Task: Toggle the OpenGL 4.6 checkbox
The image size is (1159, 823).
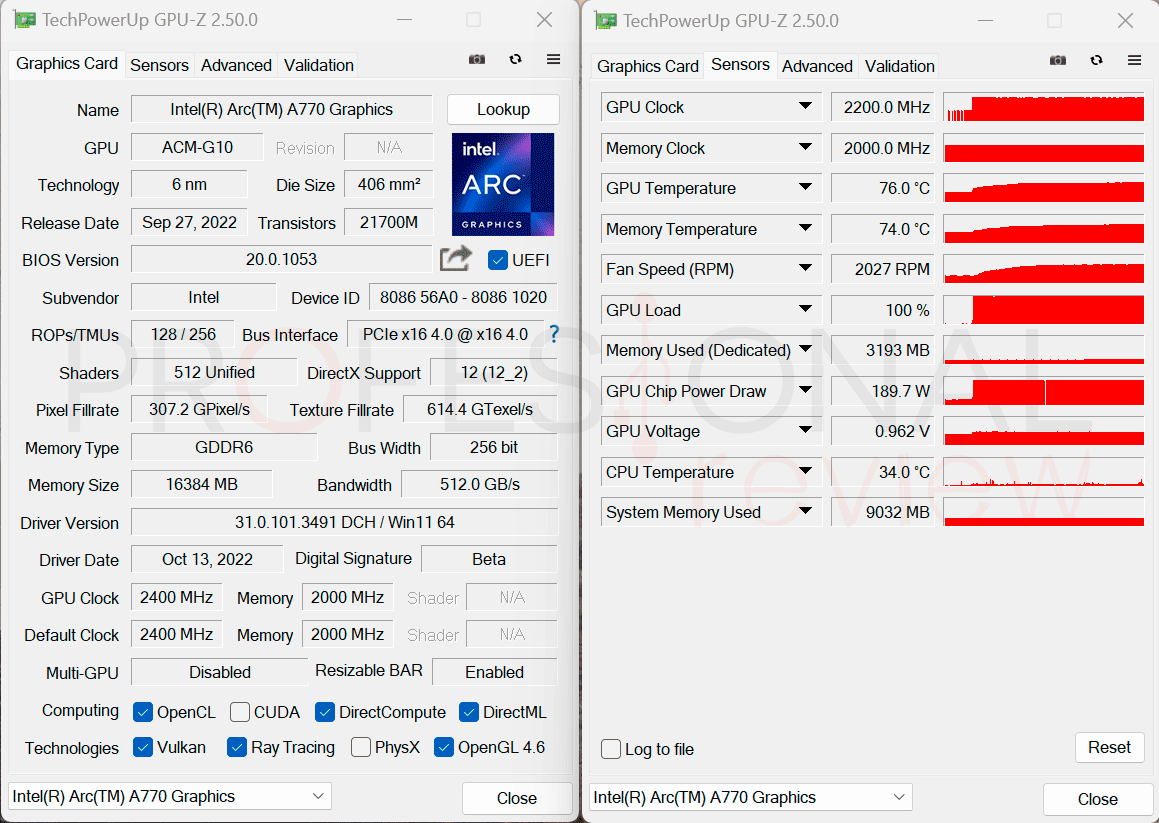Action: point(443,747)
